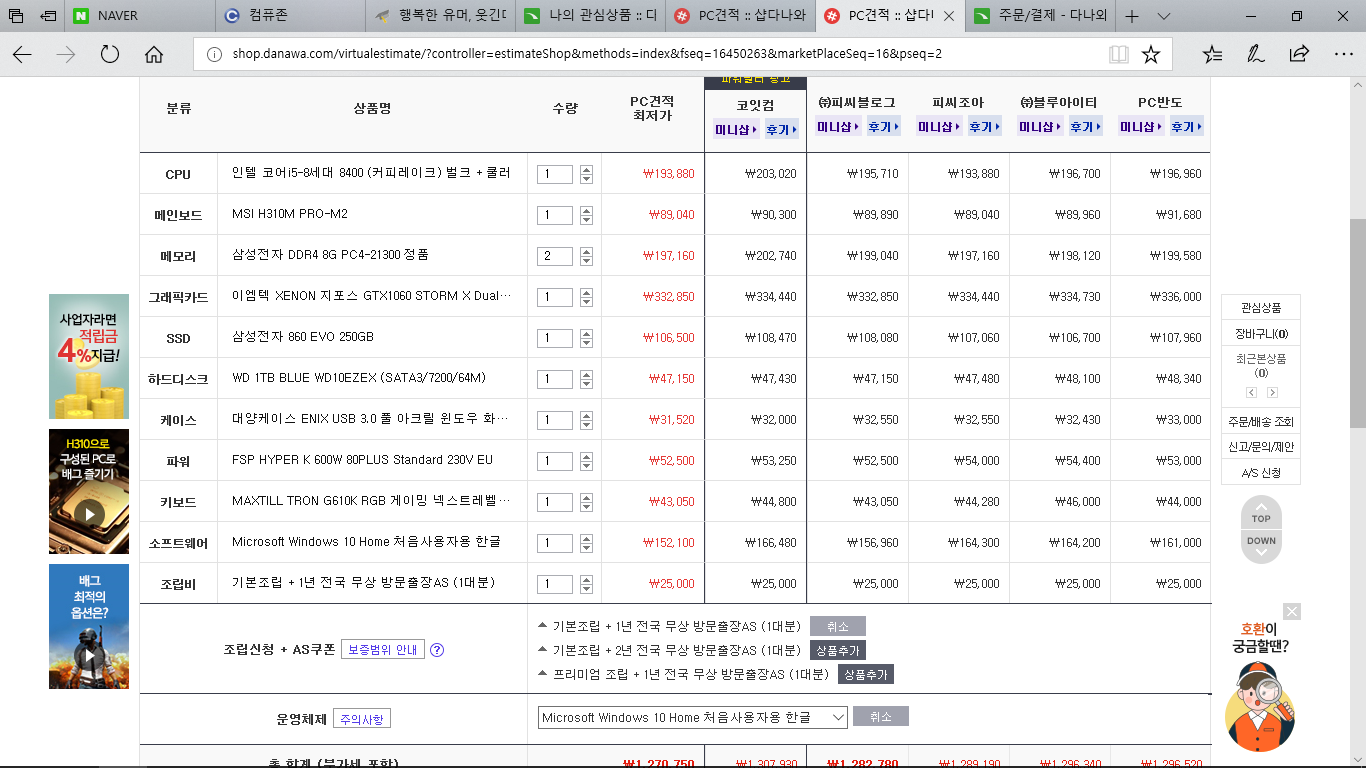
Task: Open ㈜피씨블로그 미니샵 button
Action: [838, 127]
